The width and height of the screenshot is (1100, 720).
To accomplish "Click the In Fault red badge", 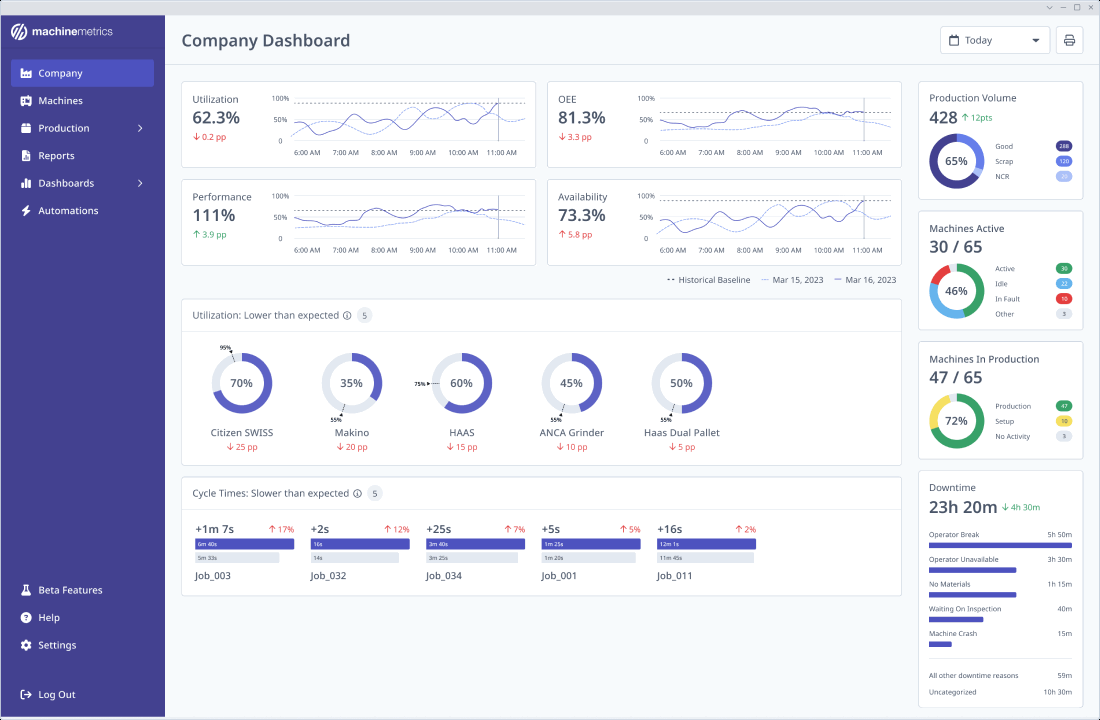I will (x=1064, y=299).
